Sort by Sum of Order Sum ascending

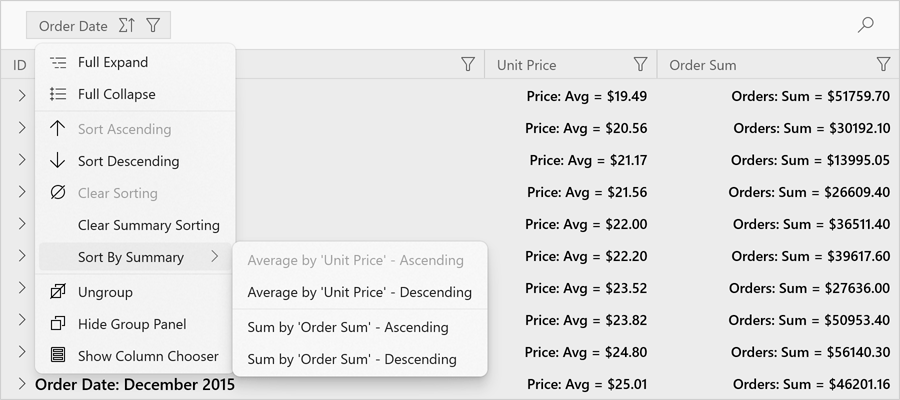tap(348, 327)
